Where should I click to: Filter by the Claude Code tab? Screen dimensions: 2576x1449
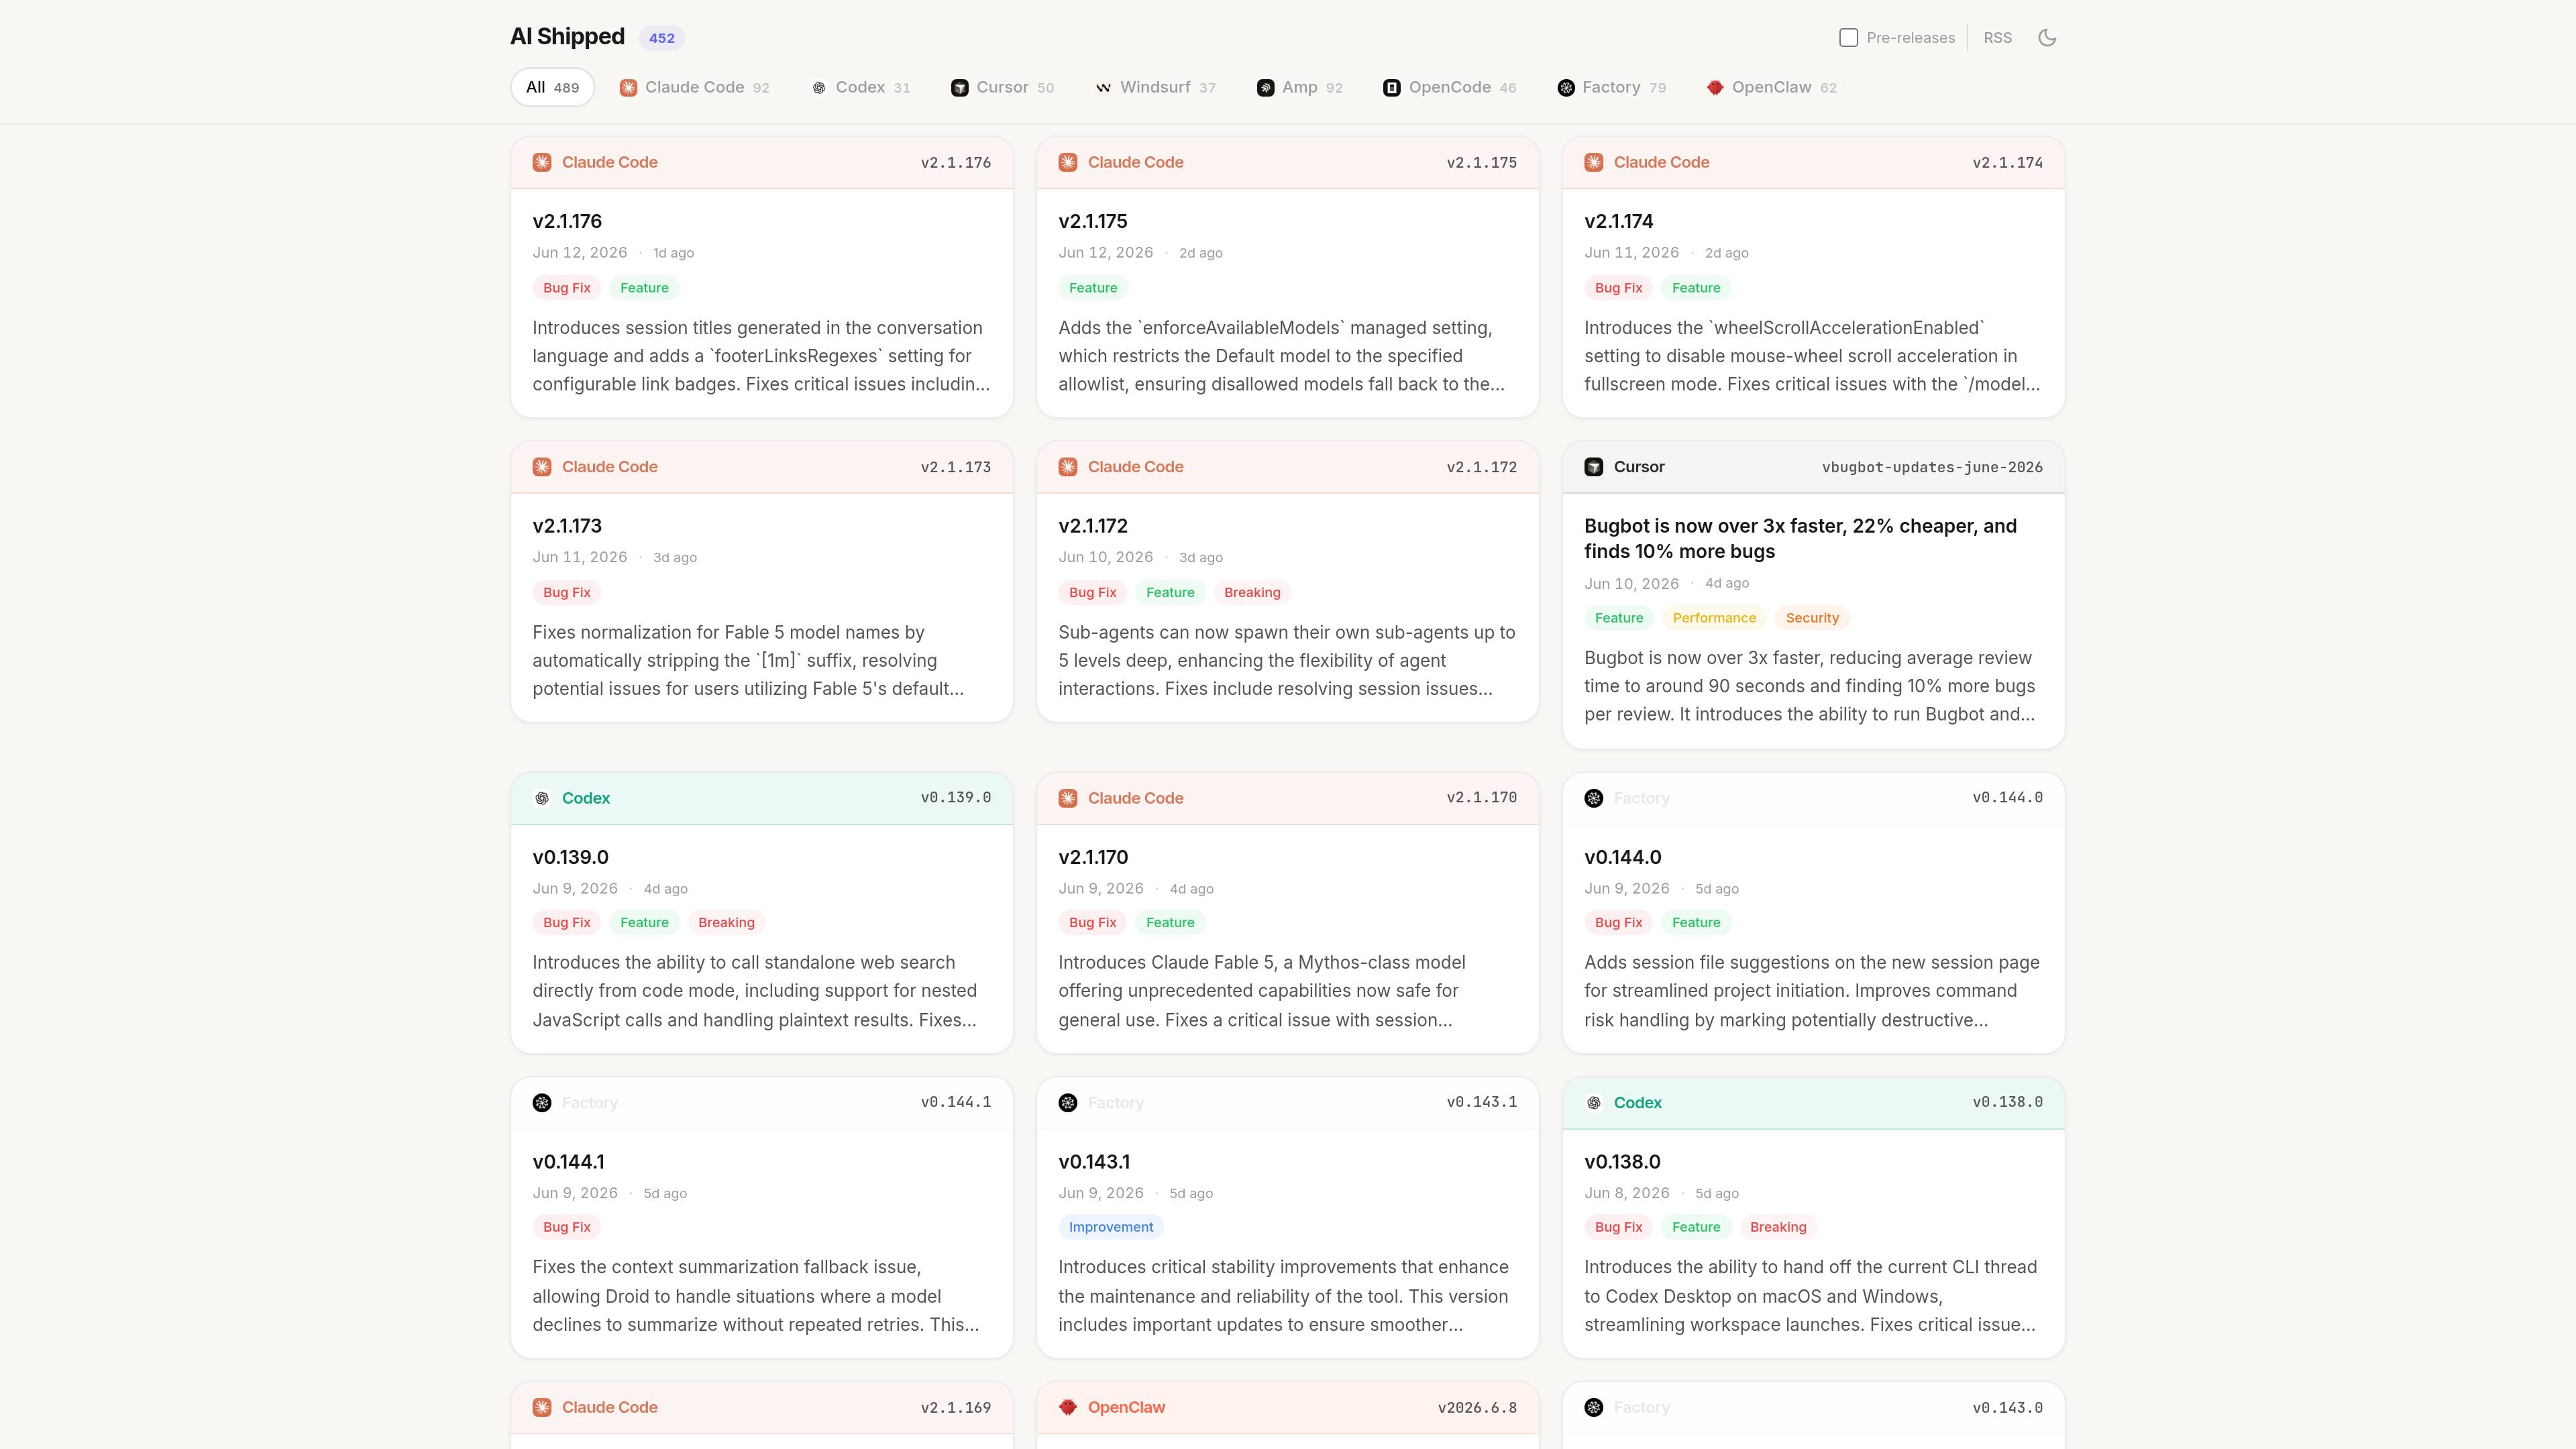694,87
